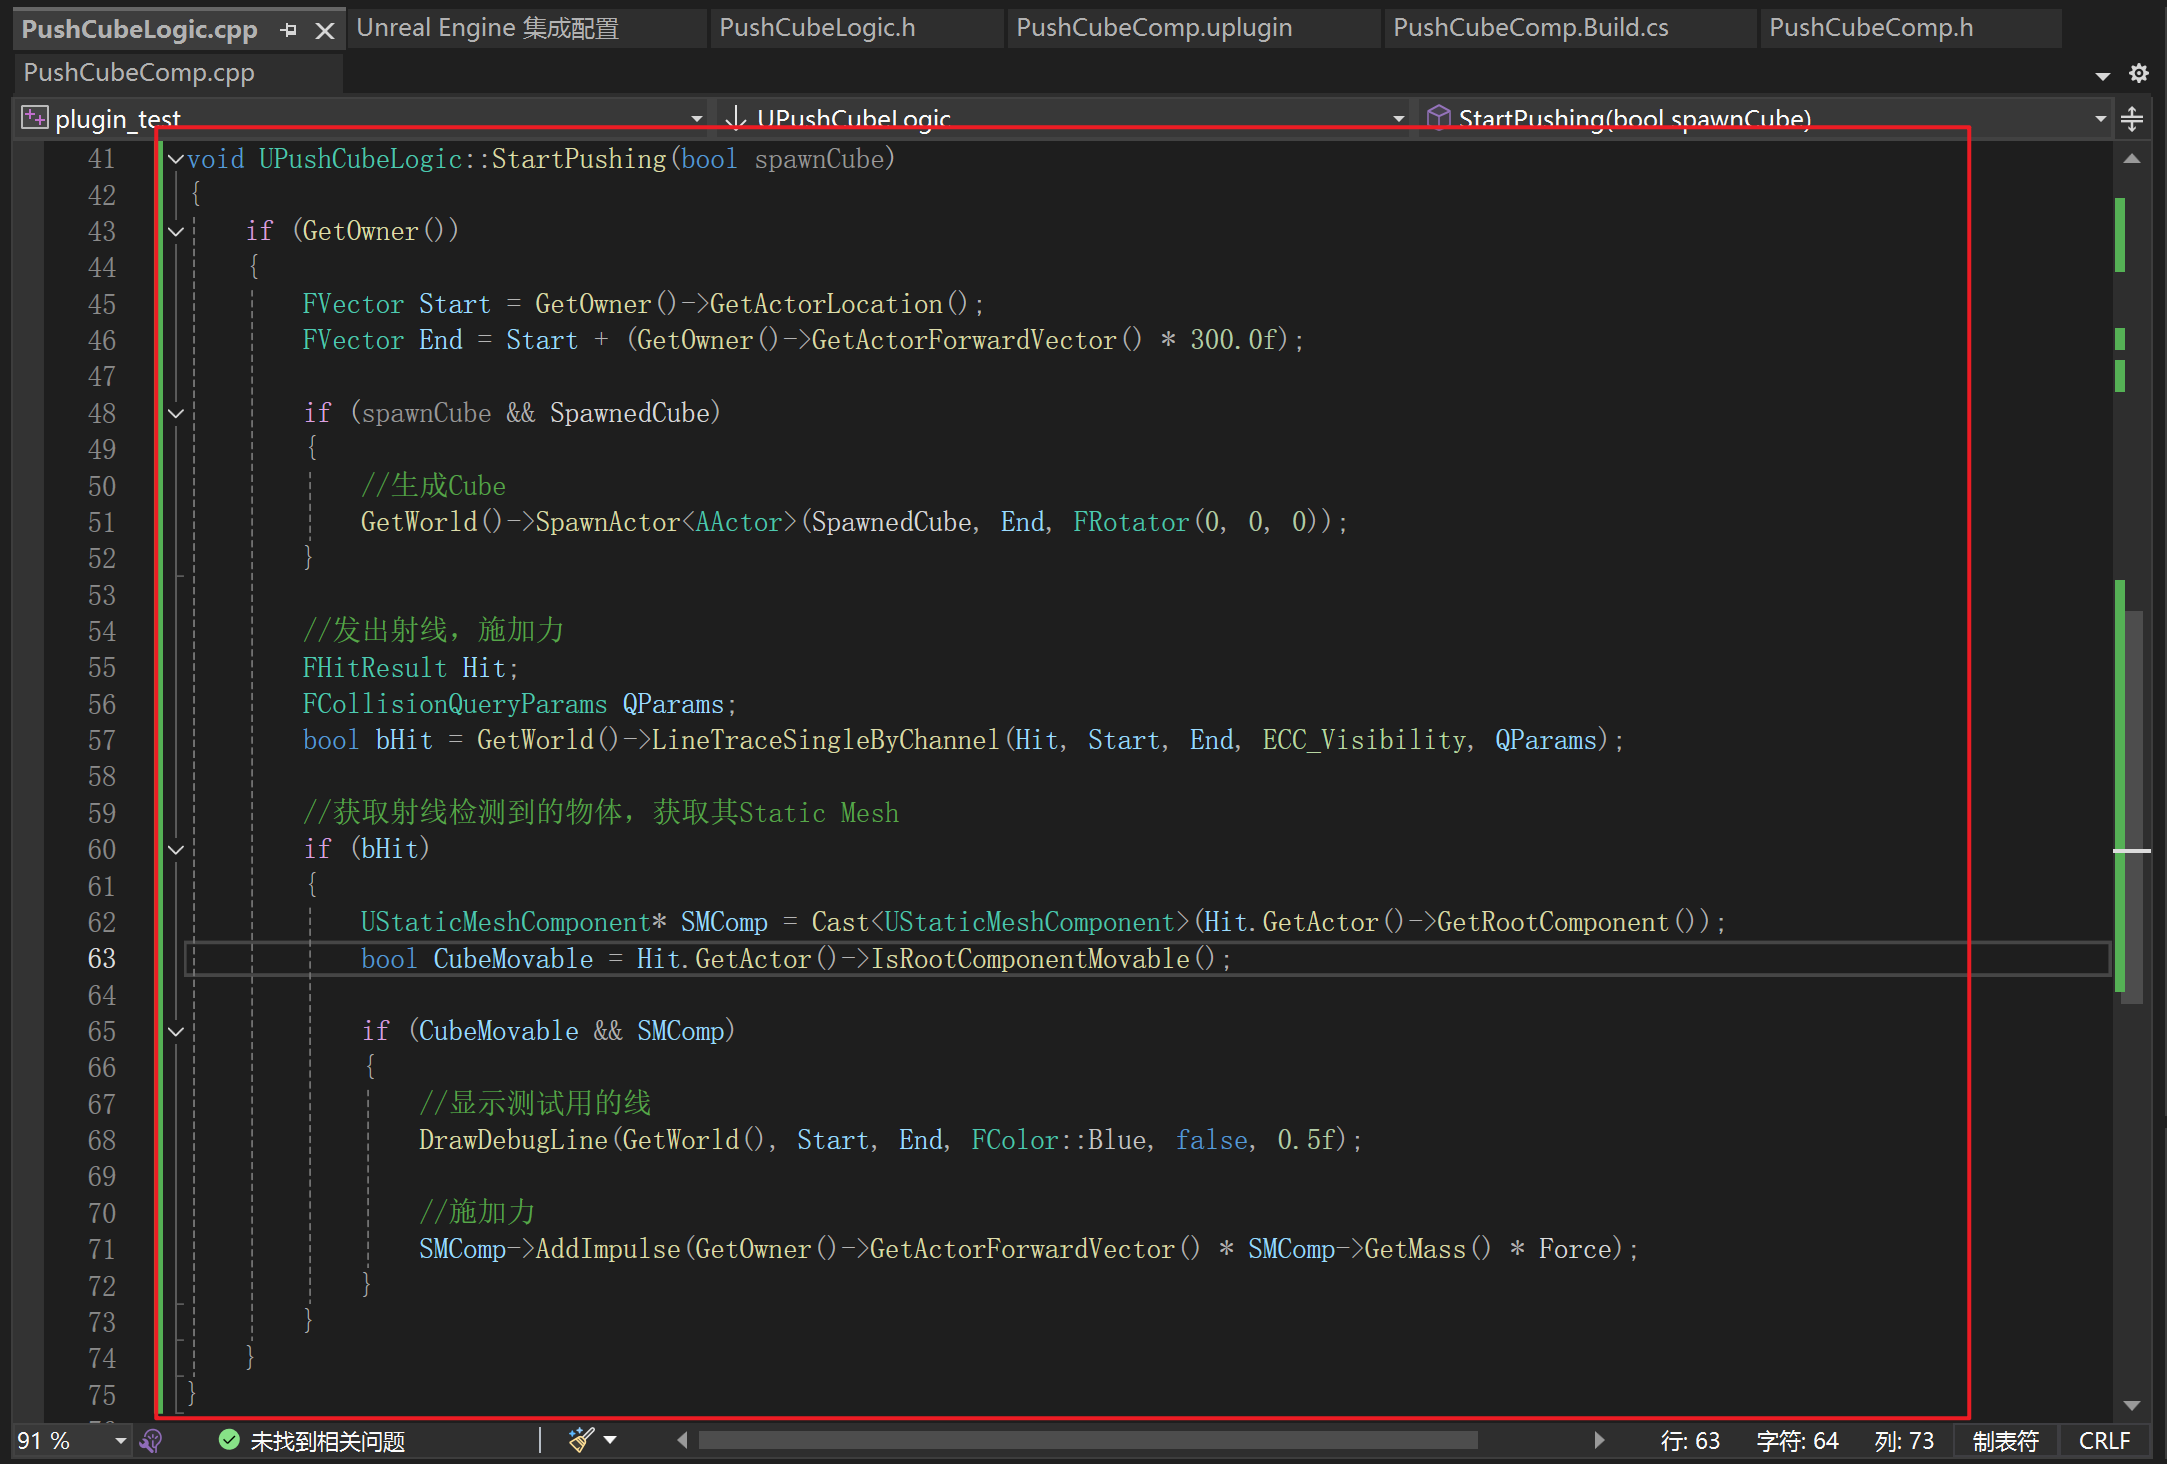
Task: Click the IntelliCode health indicator icon
Action: (152, 1440)
